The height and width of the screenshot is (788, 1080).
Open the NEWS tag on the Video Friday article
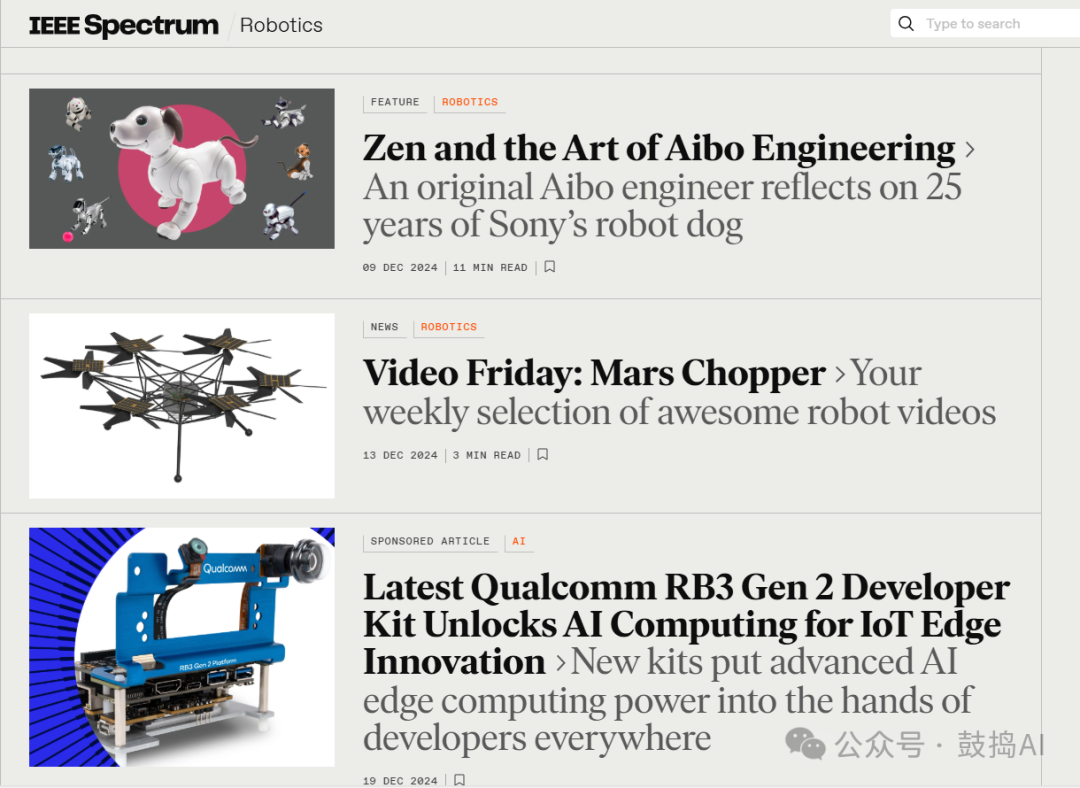(384, 327)
